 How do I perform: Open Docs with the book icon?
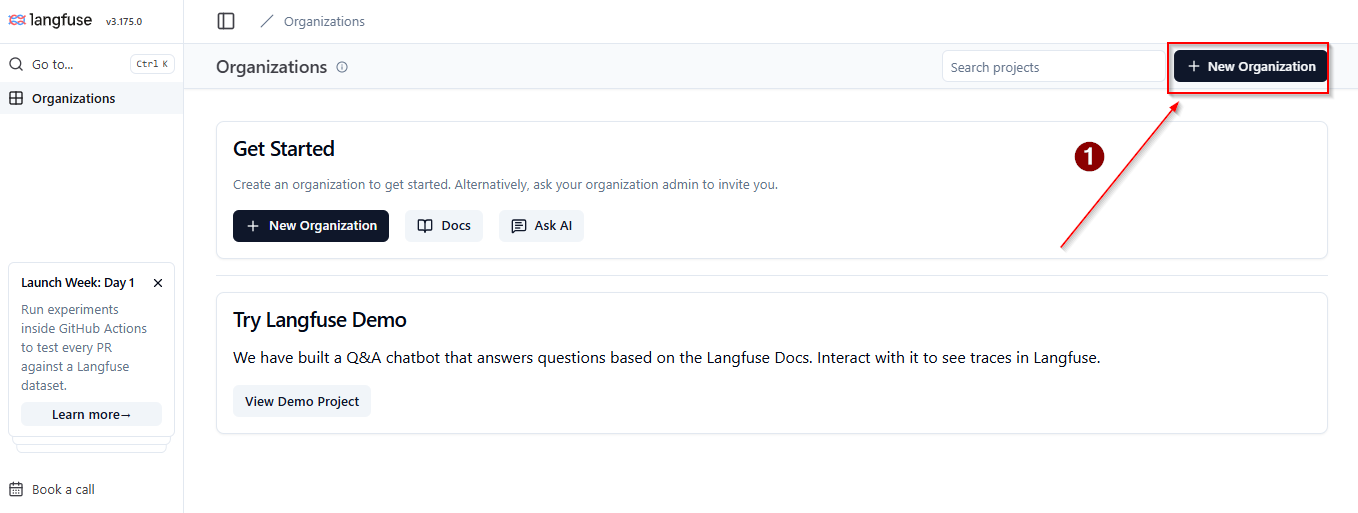444,226
